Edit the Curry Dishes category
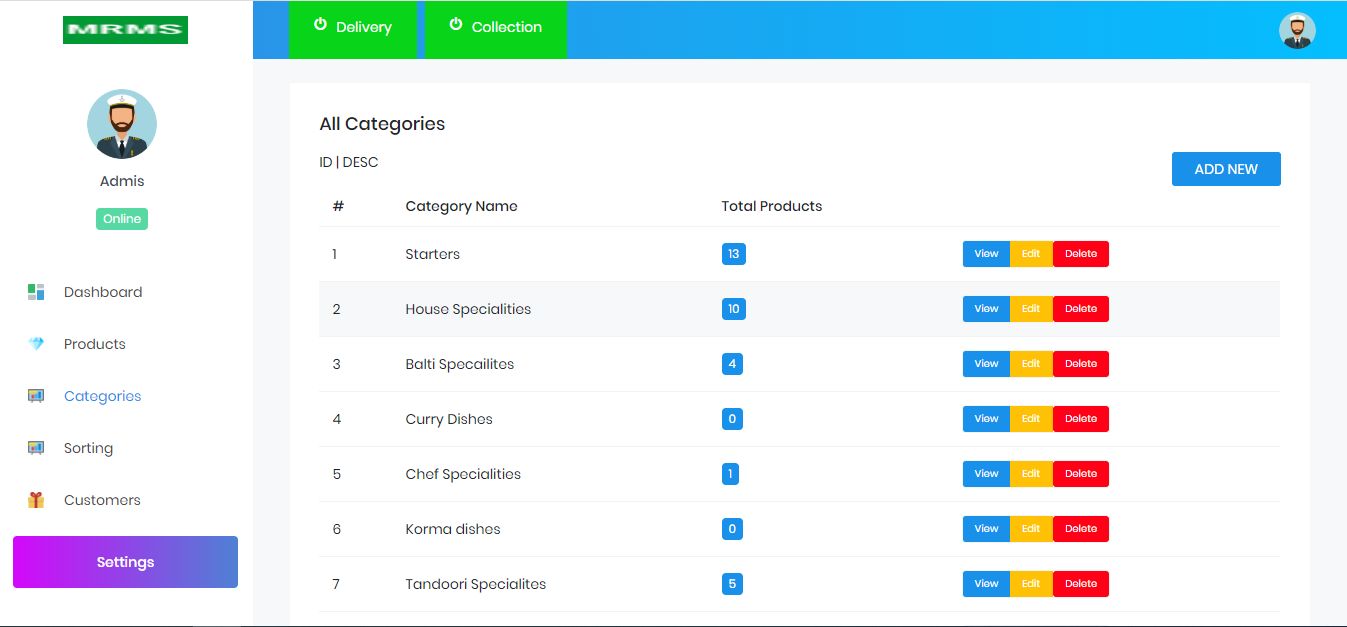 click(x=1031, y=419)
